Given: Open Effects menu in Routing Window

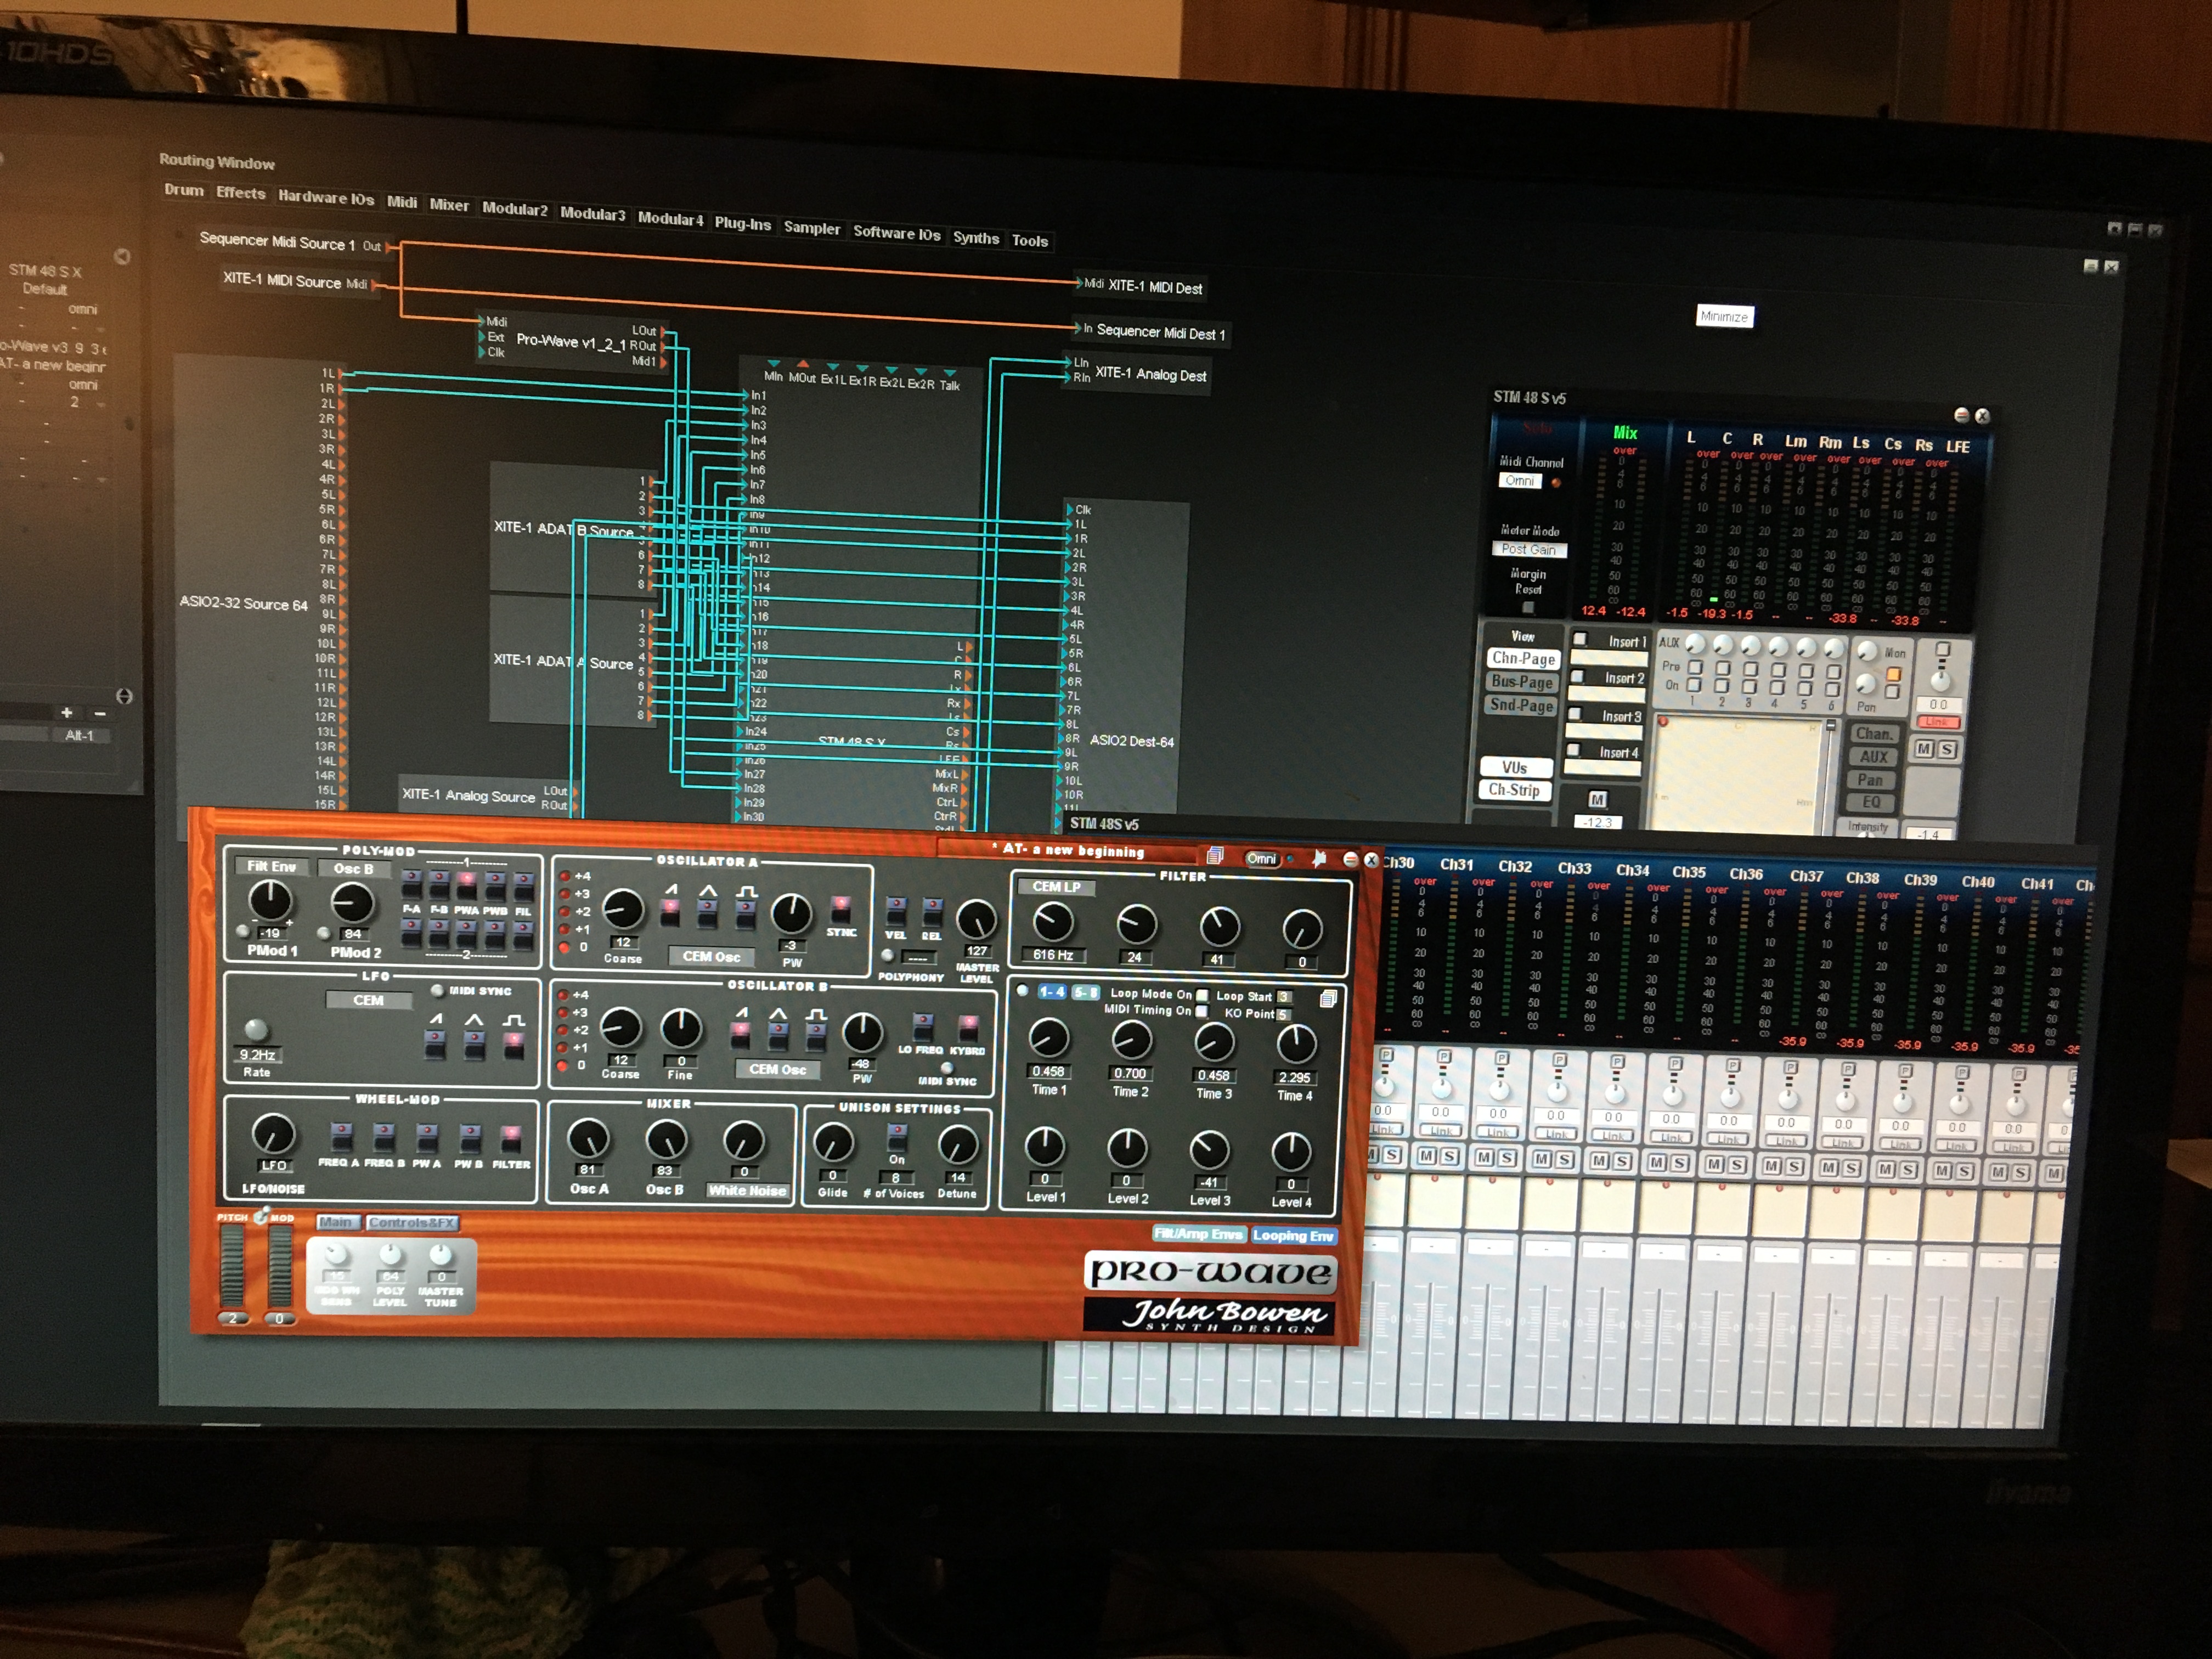Looking at the screenshot, I should coord(240,193).
